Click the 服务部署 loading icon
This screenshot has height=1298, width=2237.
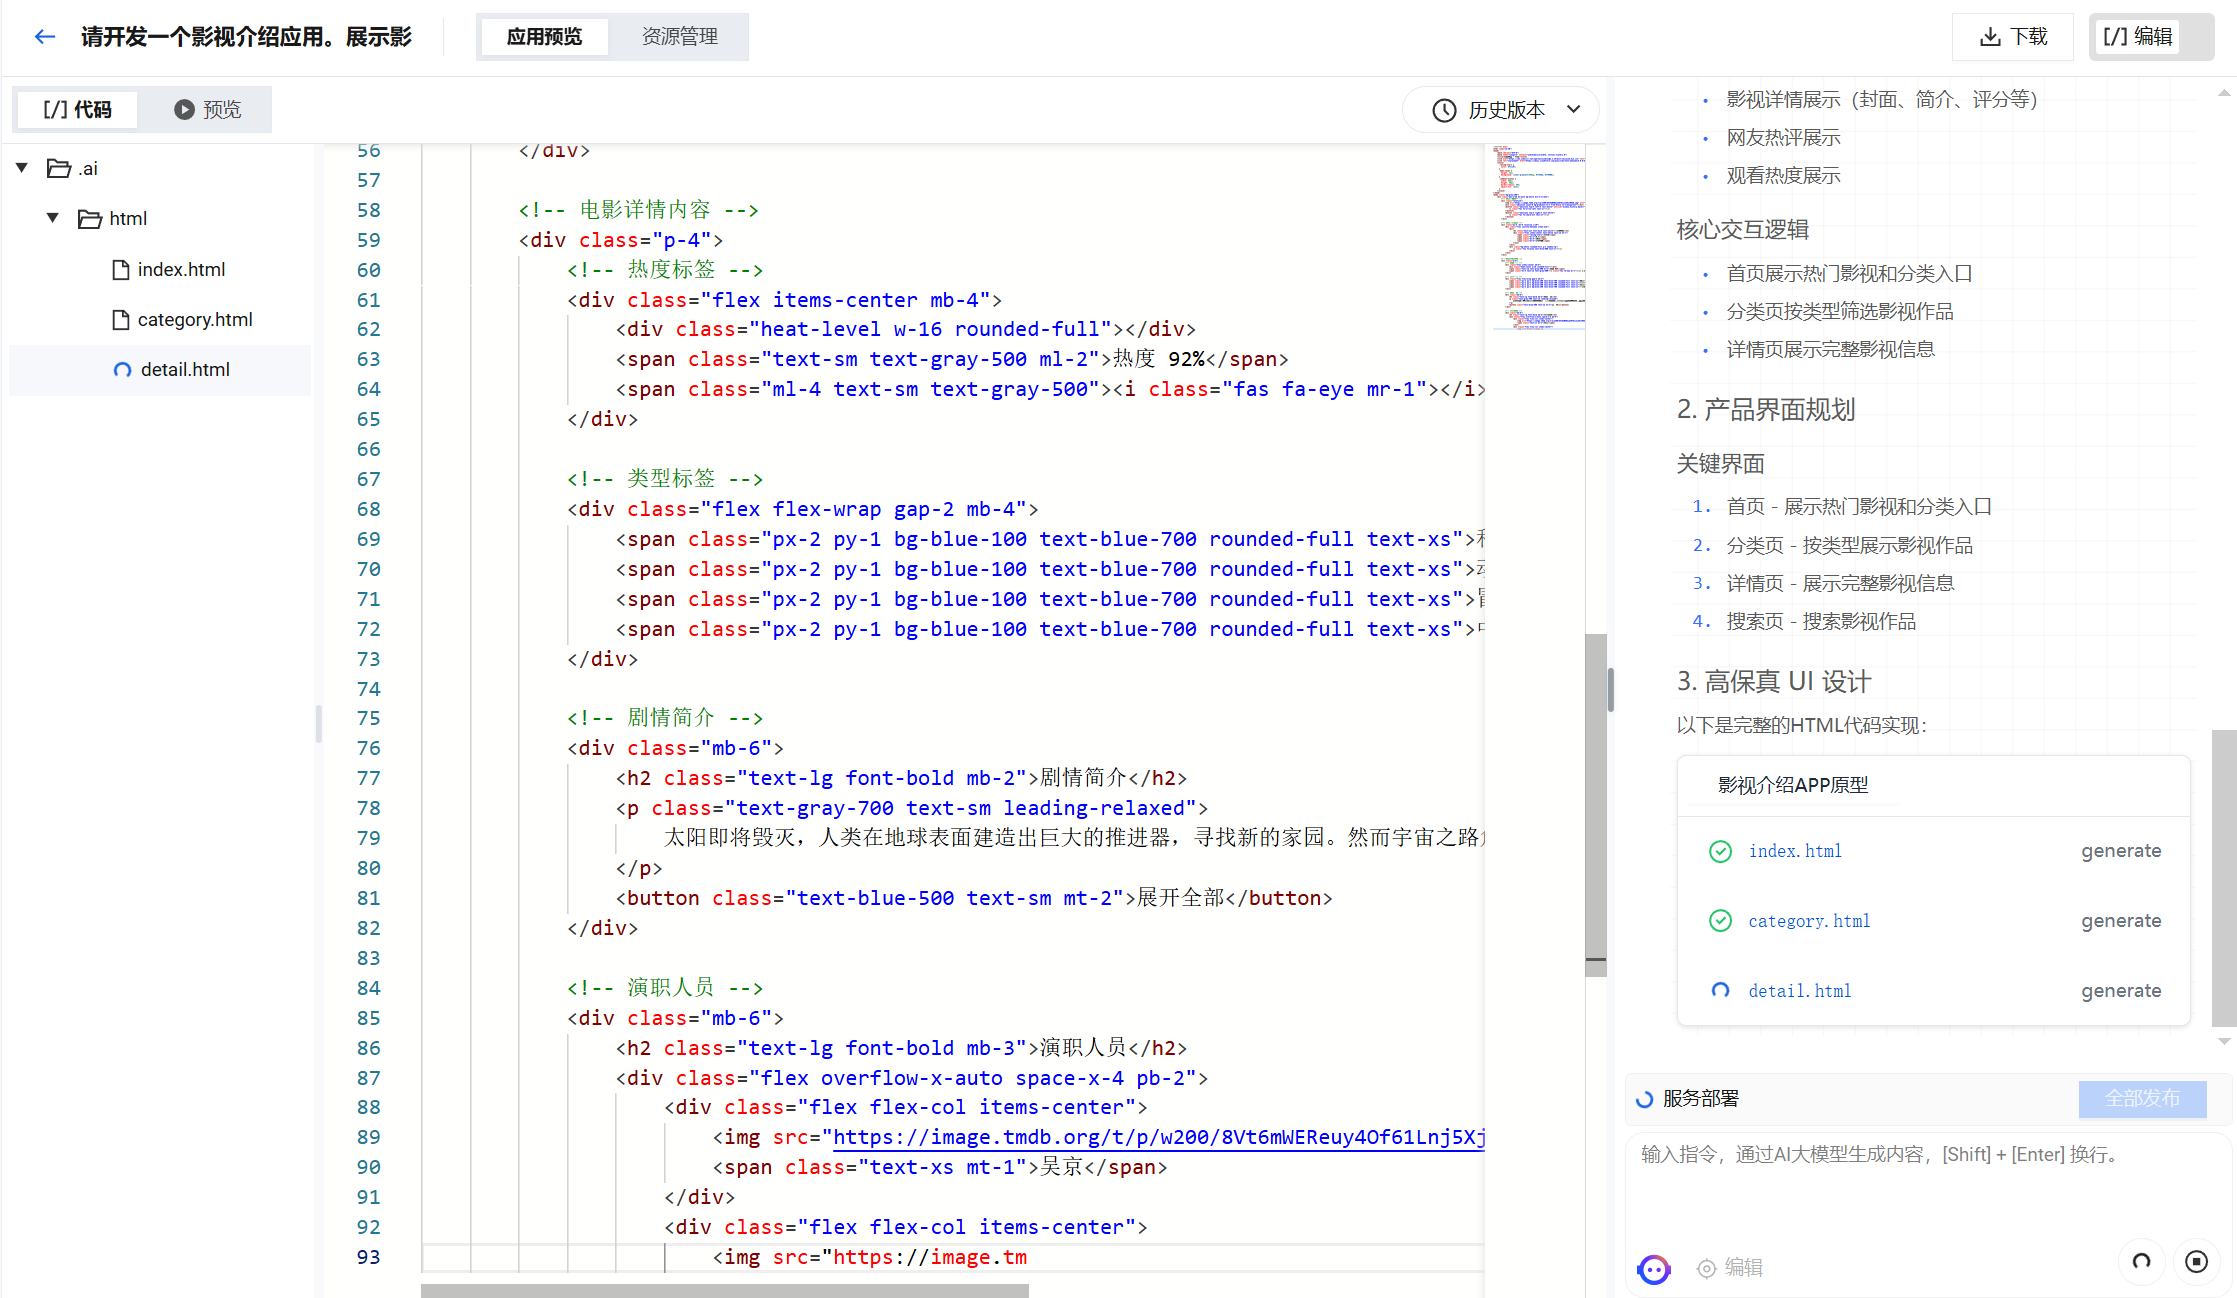(x=1644, y=1099)
